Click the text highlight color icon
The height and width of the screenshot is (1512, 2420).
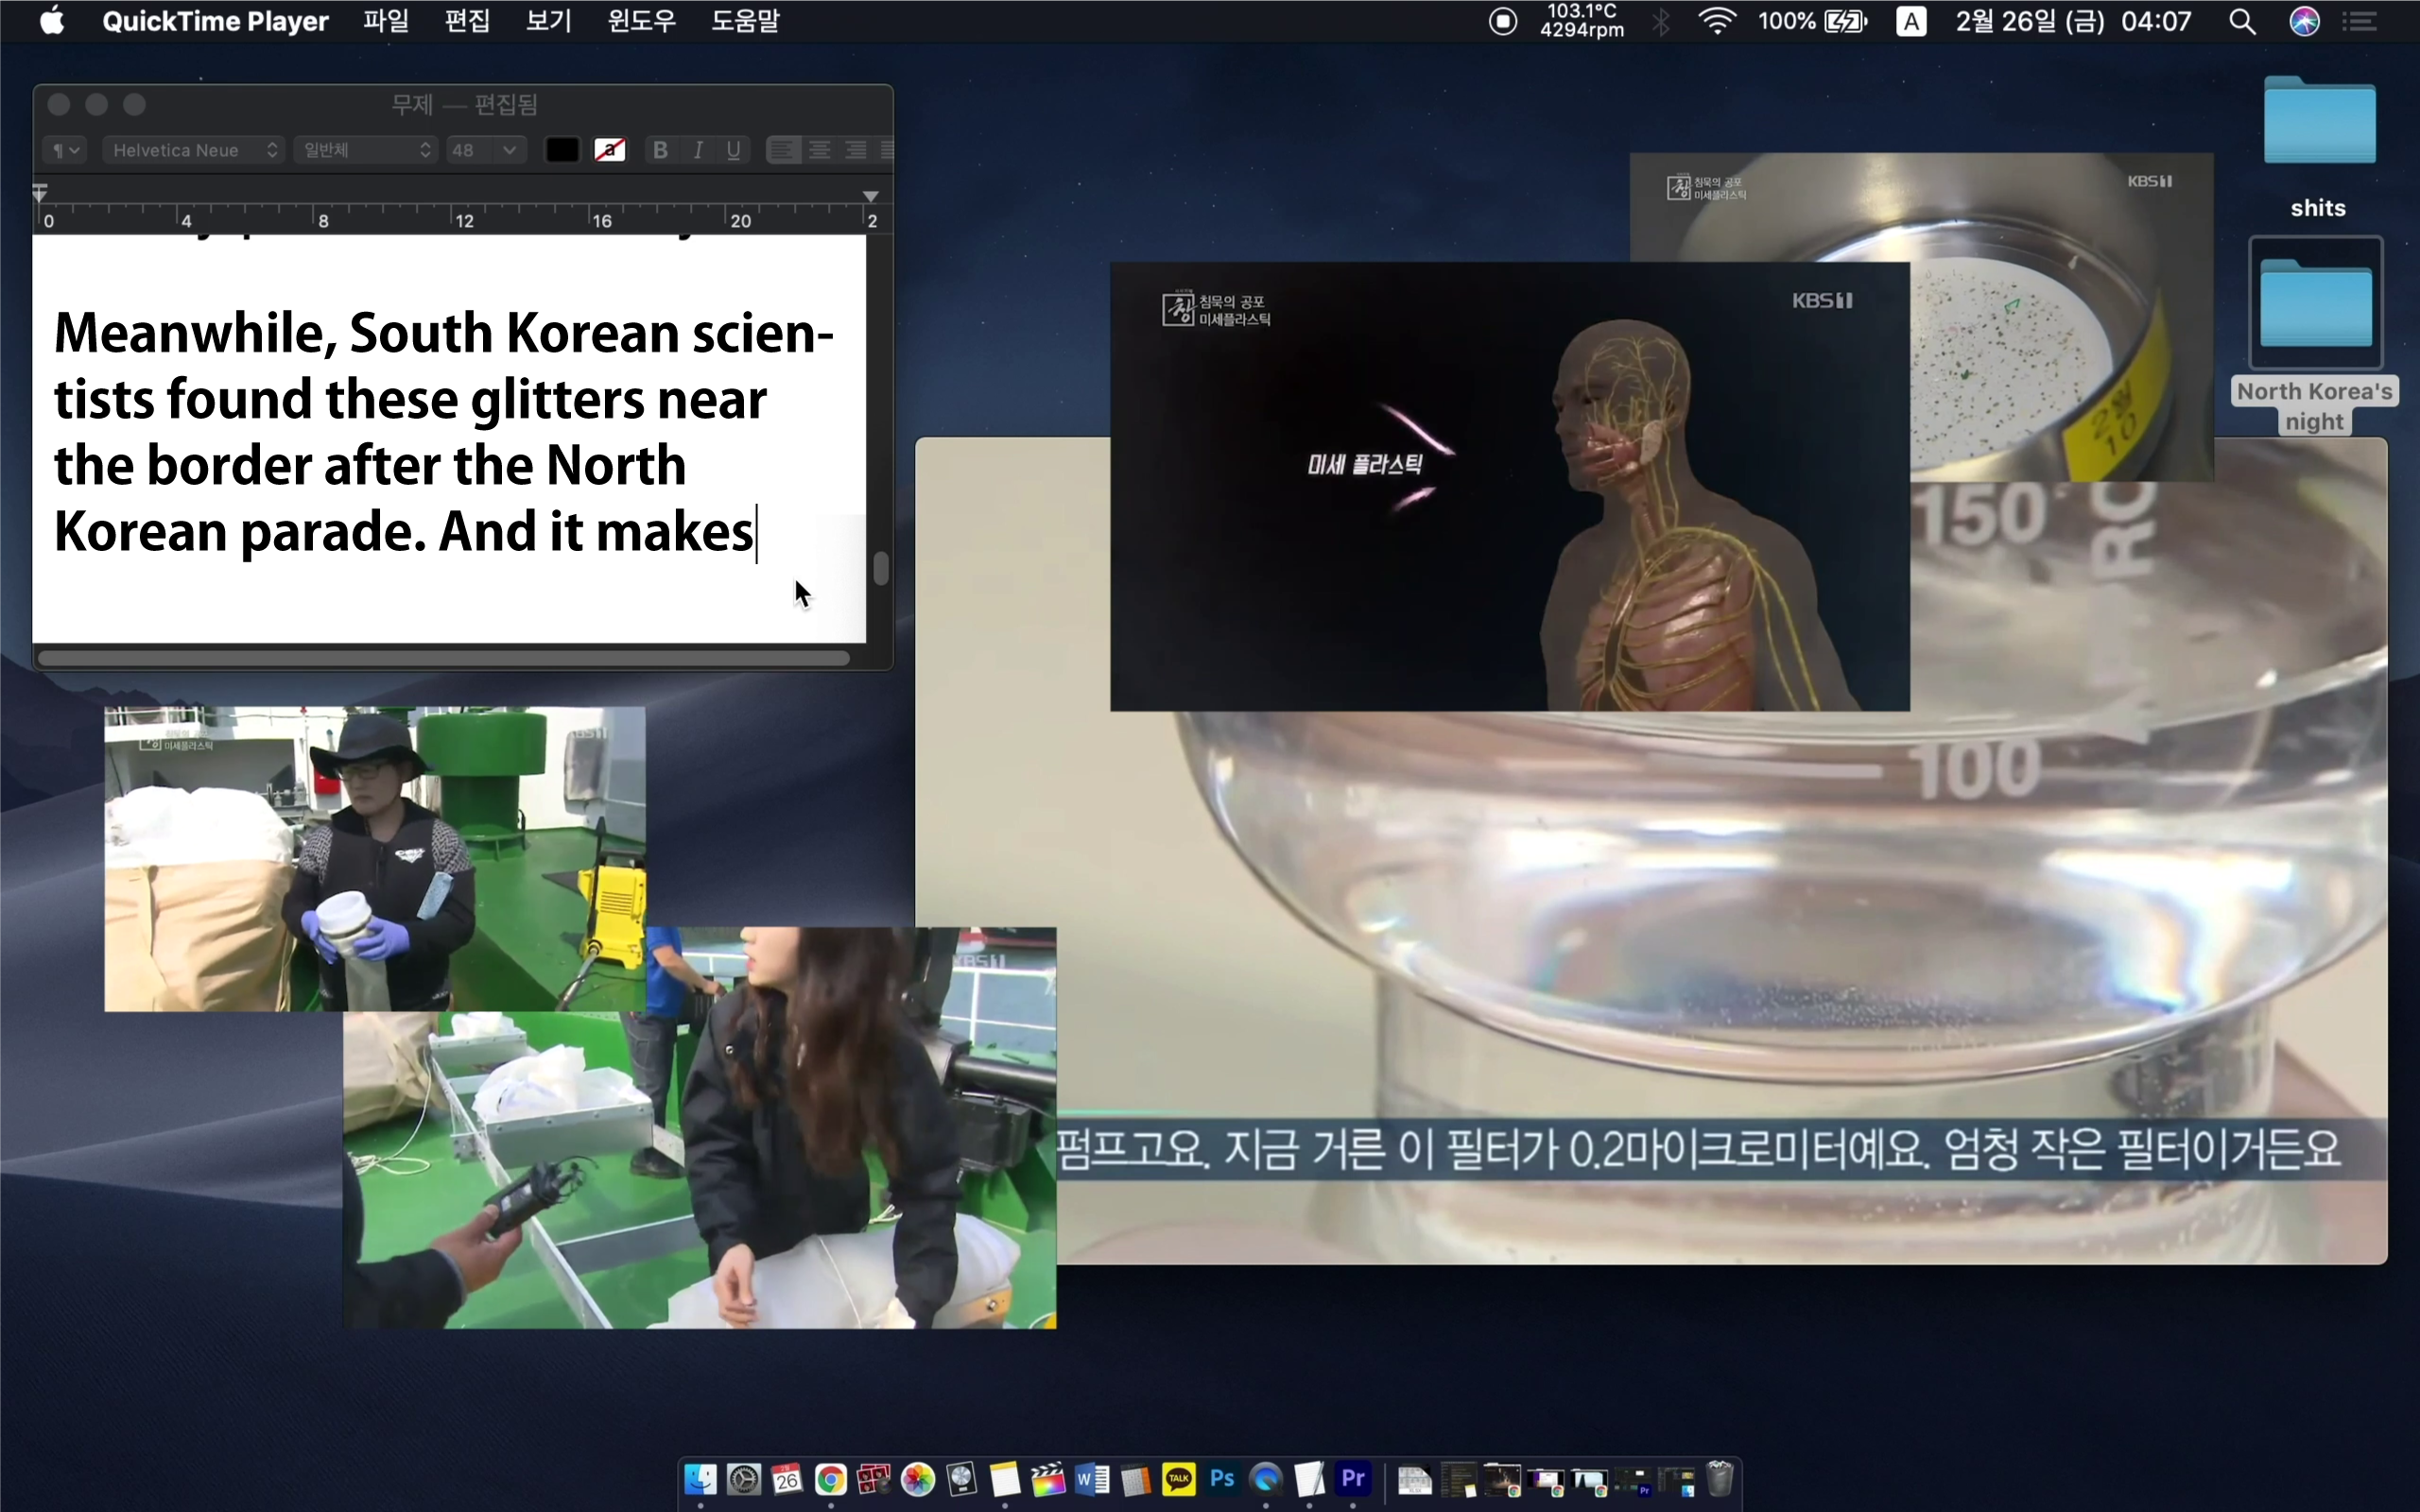pos(609,150)
